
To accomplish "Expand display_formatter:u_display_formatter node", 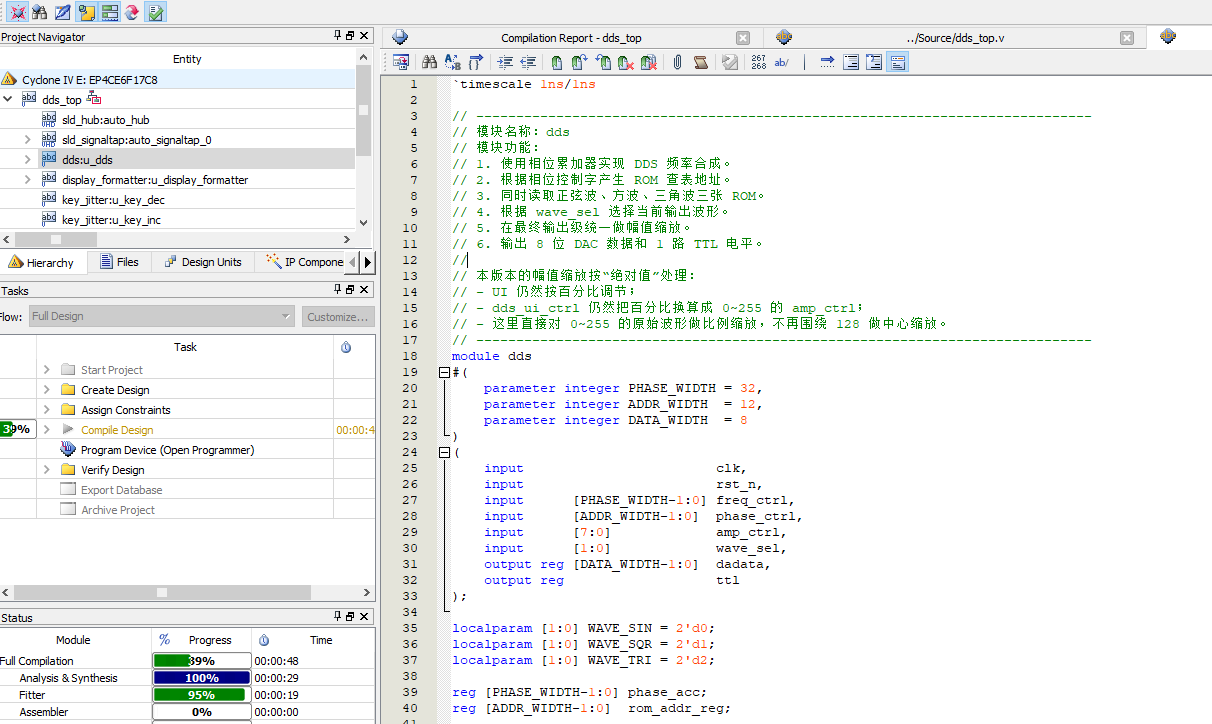I will point(28,179).
